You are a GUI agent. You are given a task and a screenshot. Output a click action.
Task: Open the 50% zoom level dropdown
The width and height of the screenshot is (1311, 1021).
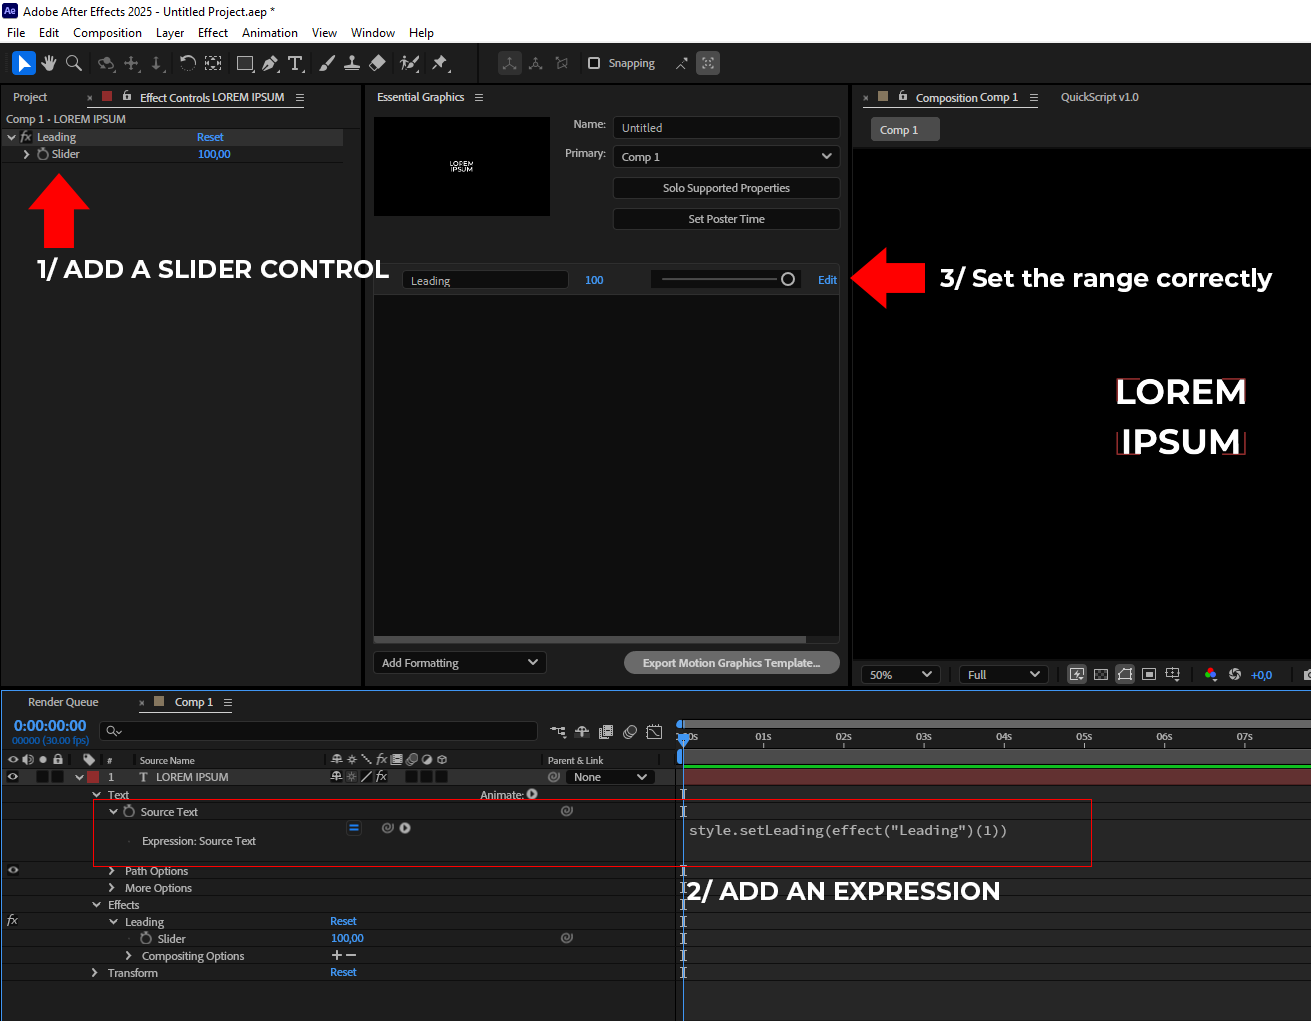tap(899, 674)
